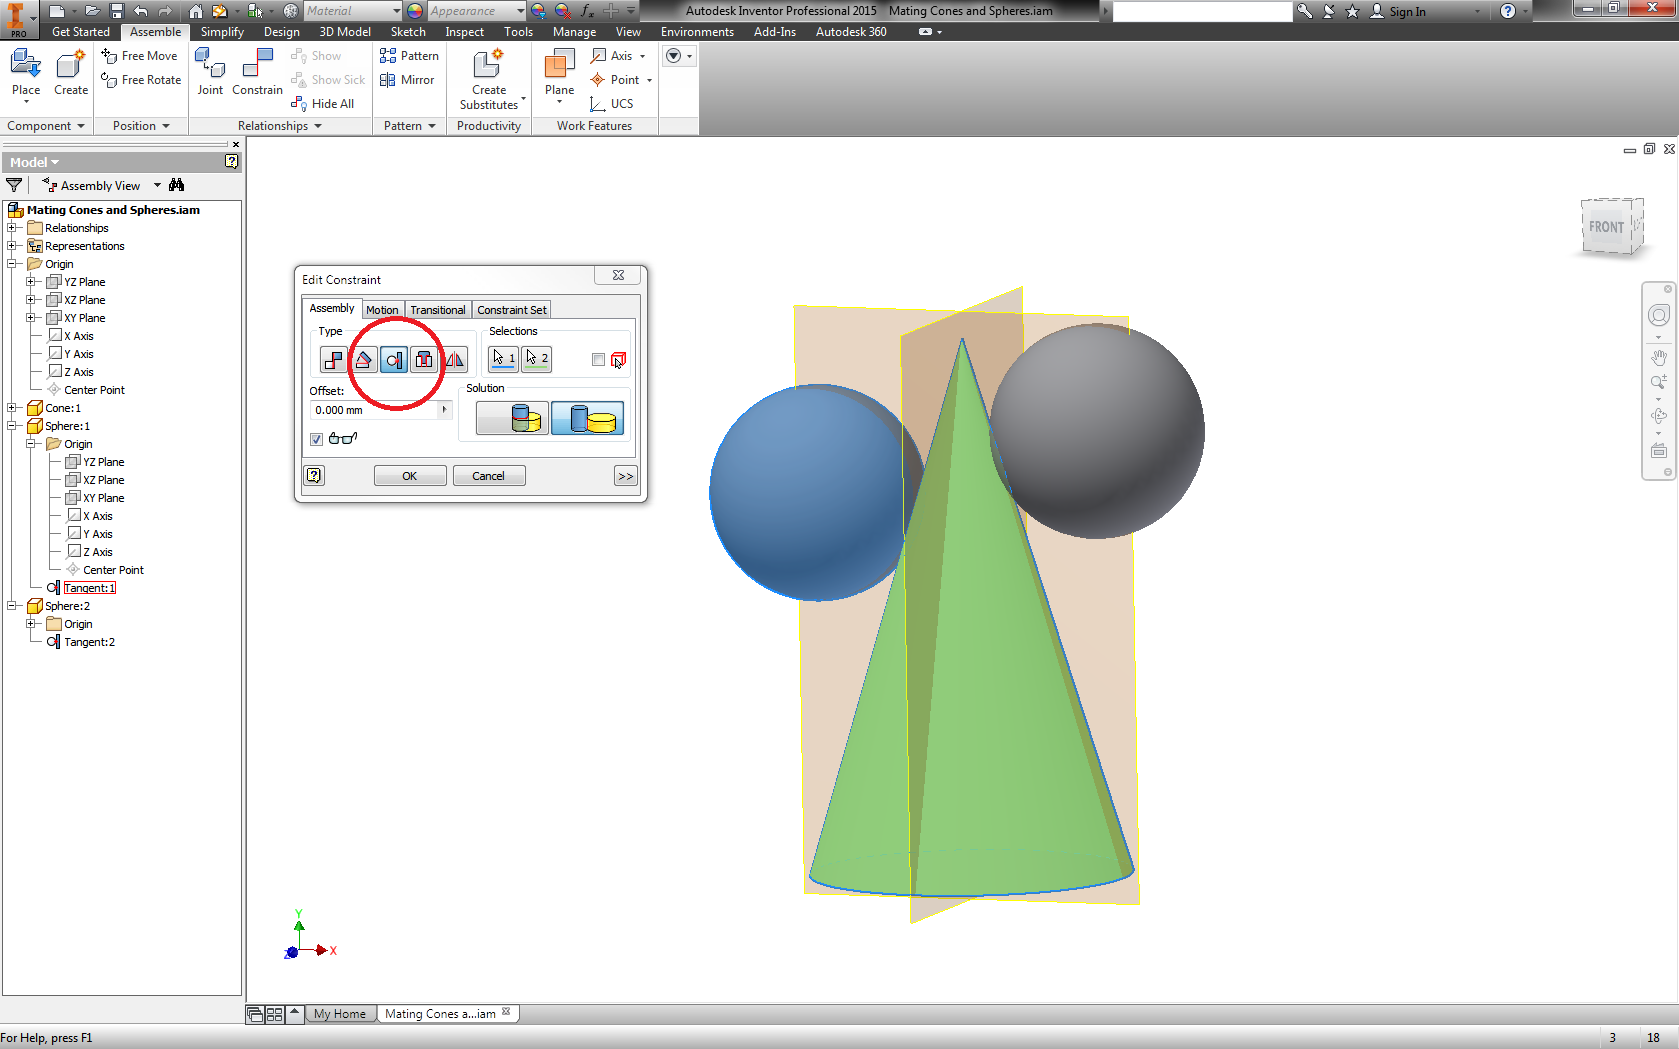Select the Angle constraint type icon
Screen dimensions: 1679x1049
pos(364,359)
